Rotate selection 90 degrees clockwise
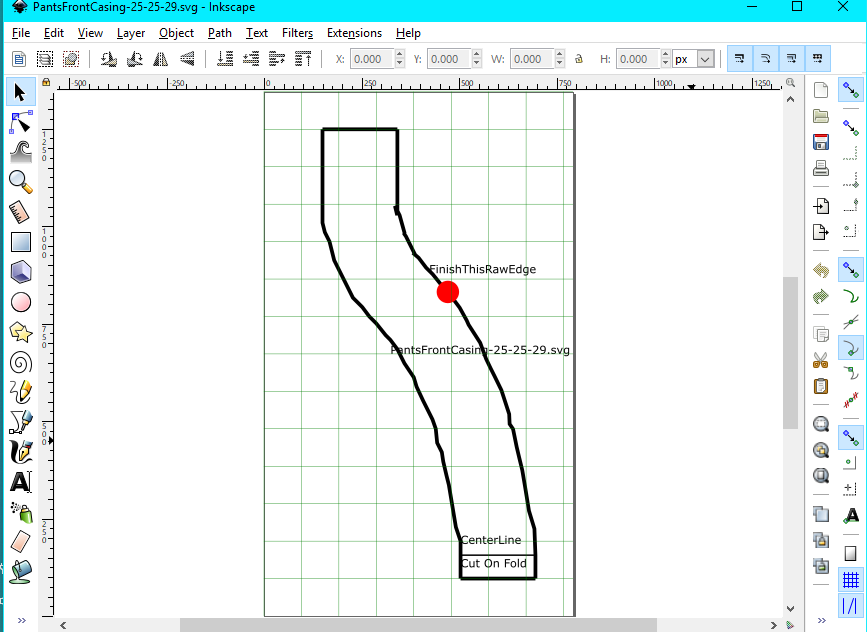 coord(134,58)
